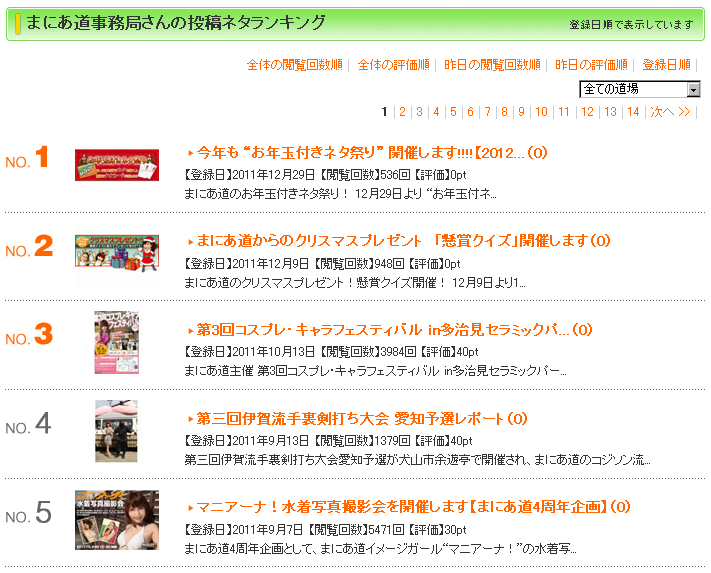This screenshot has width=711, height=573.
Task: Open the お年玉付きネタ祭り banner thumbnail
Action: point(117,165)
